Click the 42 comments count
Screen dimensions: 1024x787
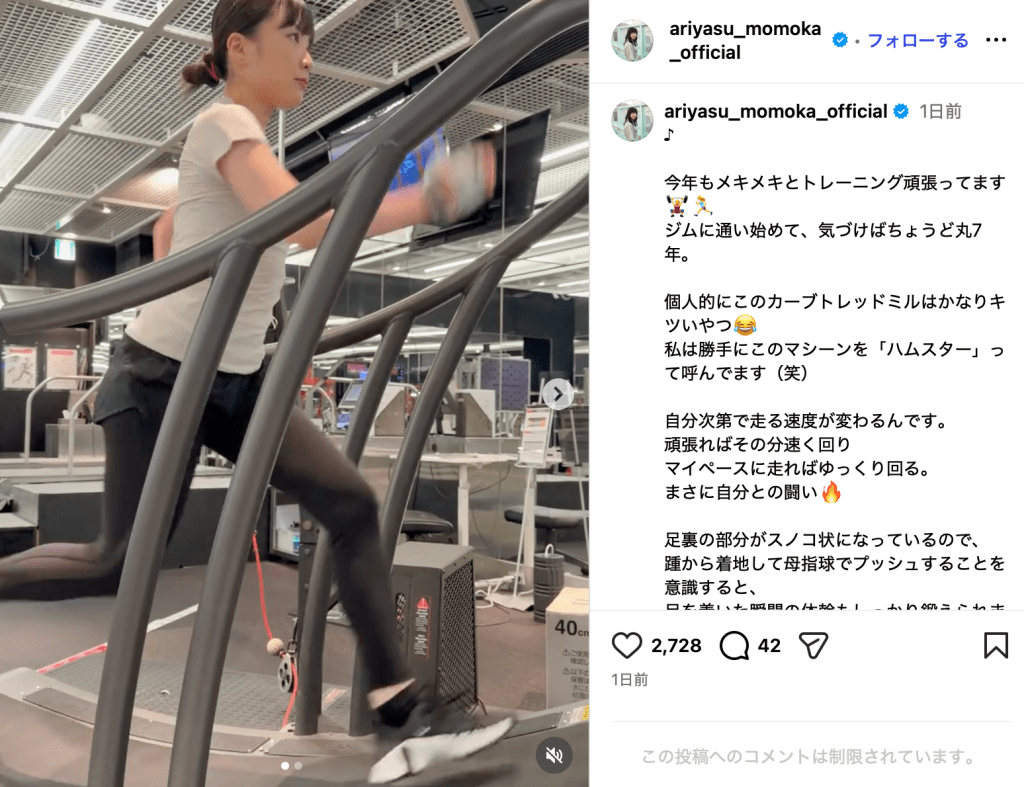769,646
